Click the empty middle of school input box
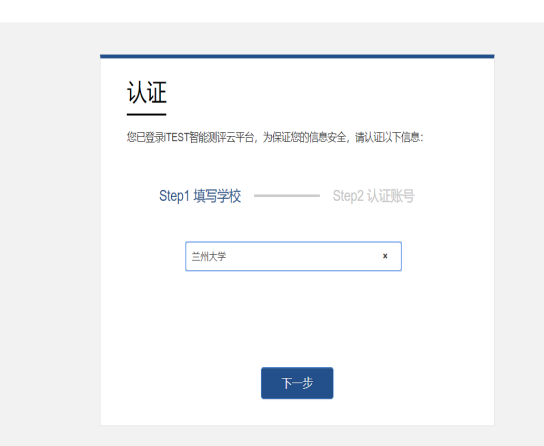The height and width of the screenshot is (446, 544). click(x=302, y=256)
